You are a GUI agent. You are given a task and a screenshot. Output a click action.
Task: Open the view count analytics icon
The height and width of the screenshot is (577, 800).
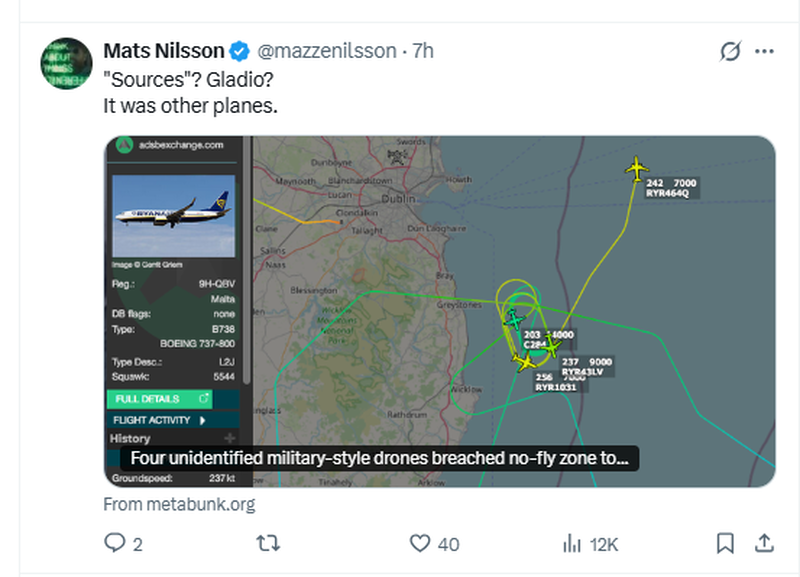[573, 543]
